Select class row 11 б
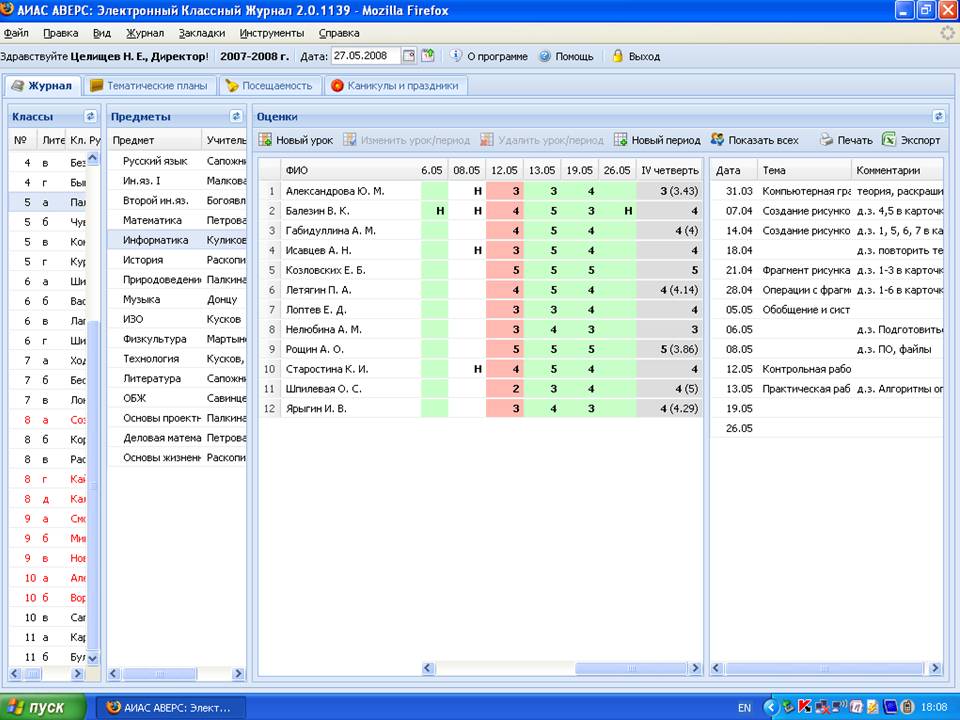The height and width of the screenshot is (720, 960). [47, 656]
